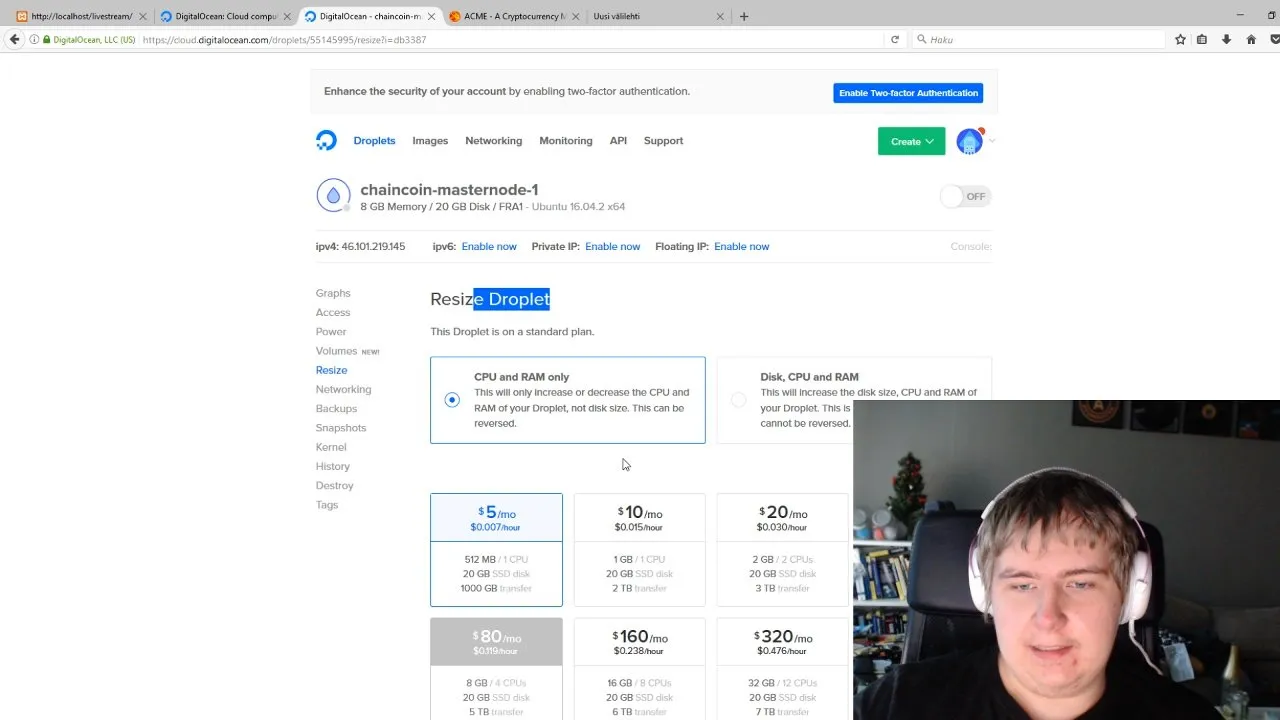Click the green padlock site identity icon
The height and width of the screenshot is (720, 1280).
click(47, 39)
